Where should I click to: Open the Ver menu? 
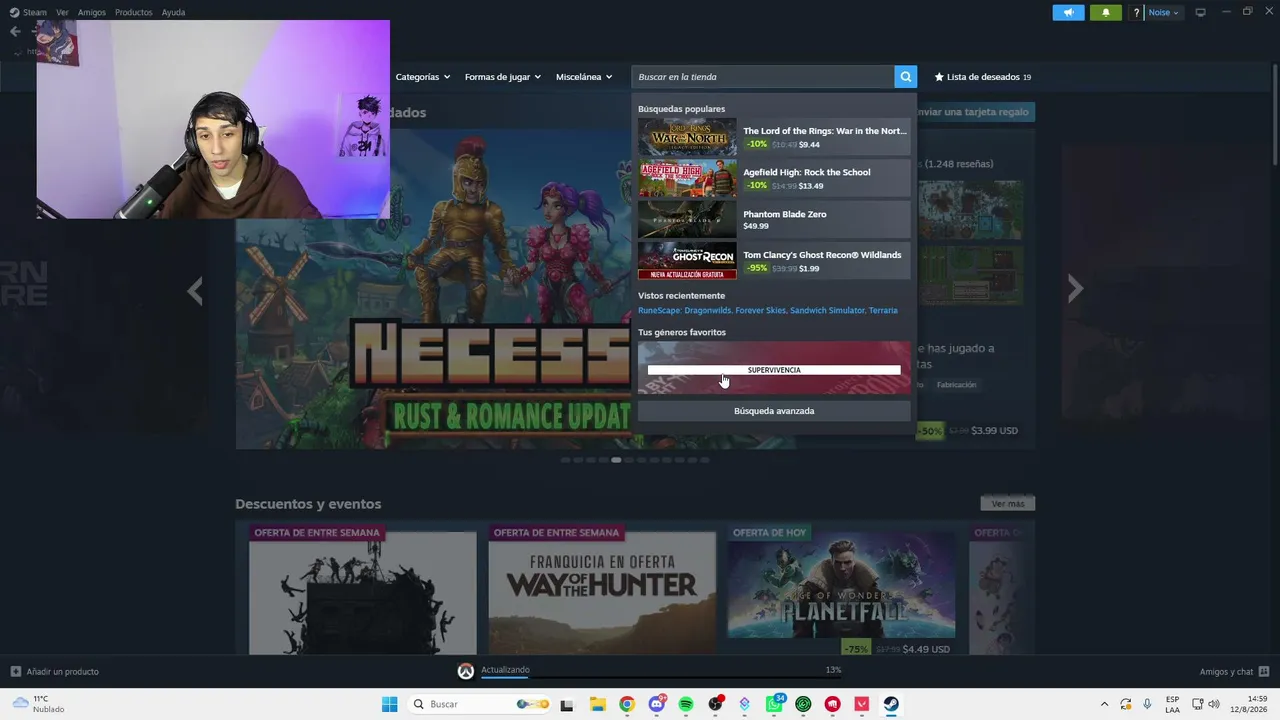62,12
